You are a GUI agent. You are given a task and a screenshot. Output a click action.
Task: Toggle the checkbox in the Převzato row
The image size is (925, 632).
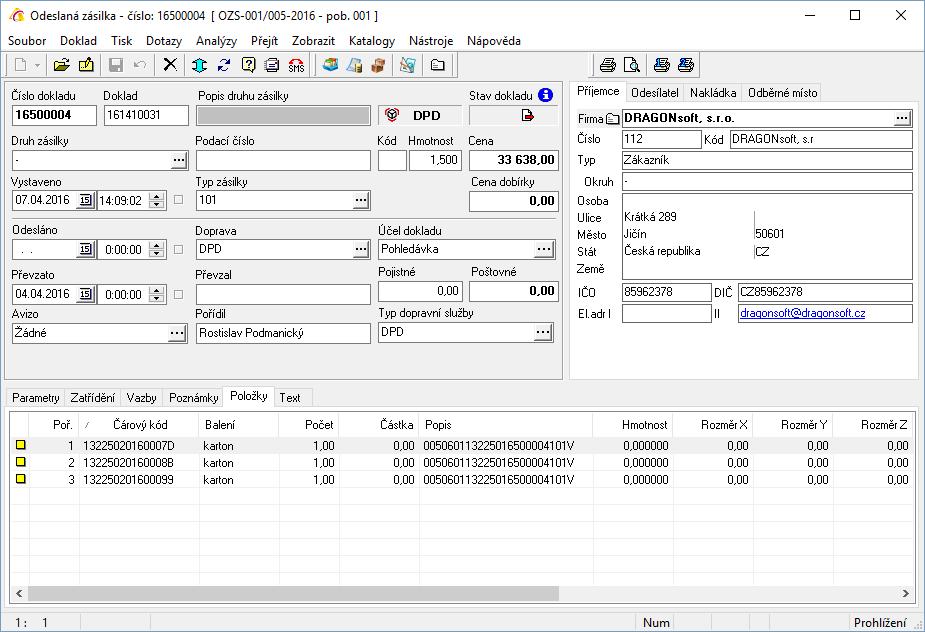click(x=179, y=294)
